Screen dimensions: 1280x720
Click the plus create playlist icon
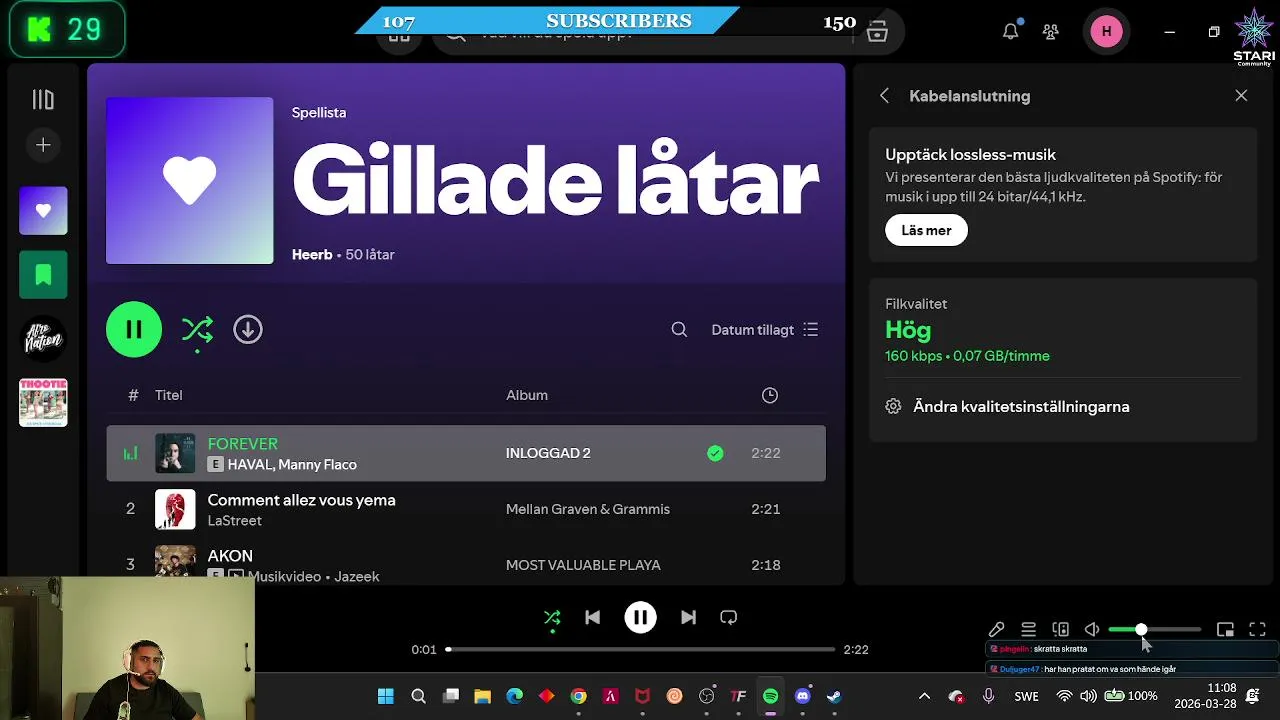[x=43, y=145]
